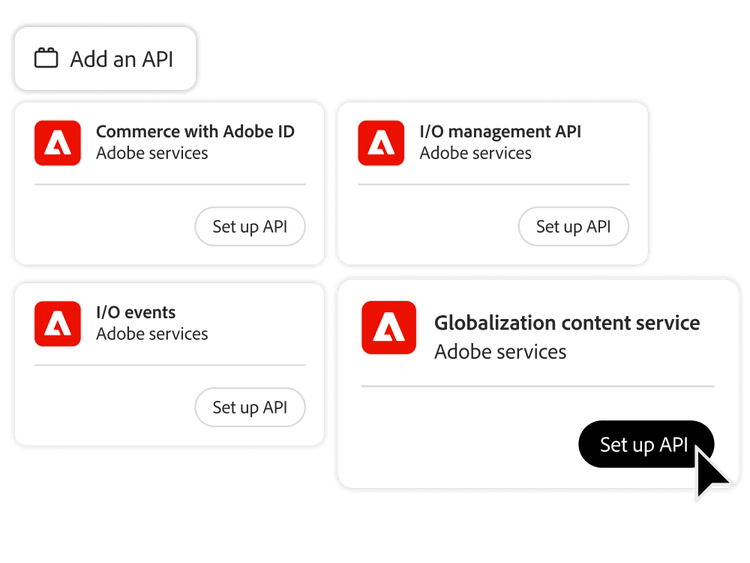
Task: Click Adobe services under Commerce with Adobe ID
Action: point(152,153)
